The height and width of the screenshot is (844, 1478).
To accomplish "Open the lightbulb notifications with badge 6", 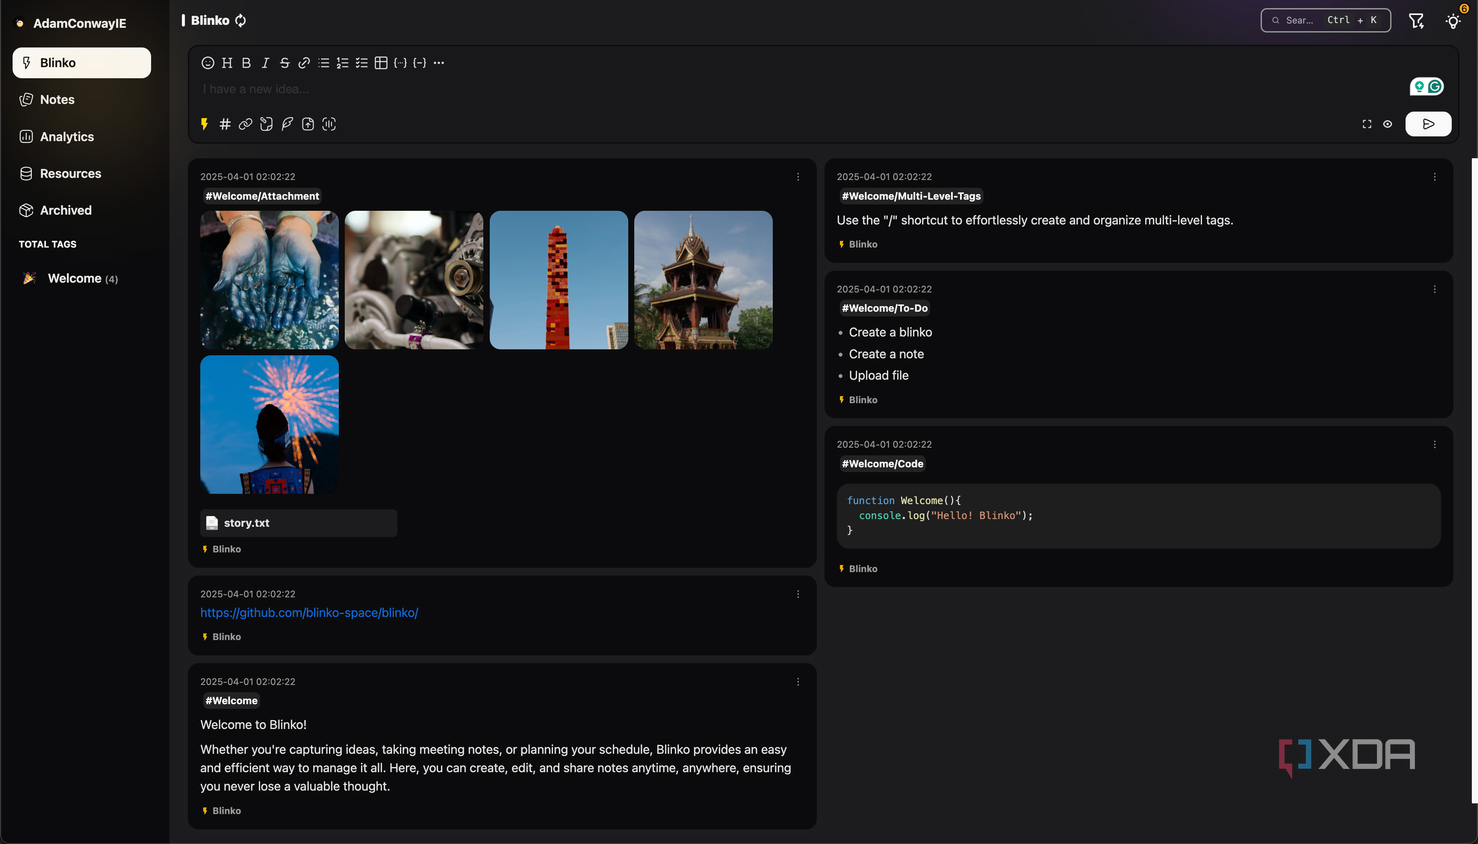I will tap(1453, 20).
